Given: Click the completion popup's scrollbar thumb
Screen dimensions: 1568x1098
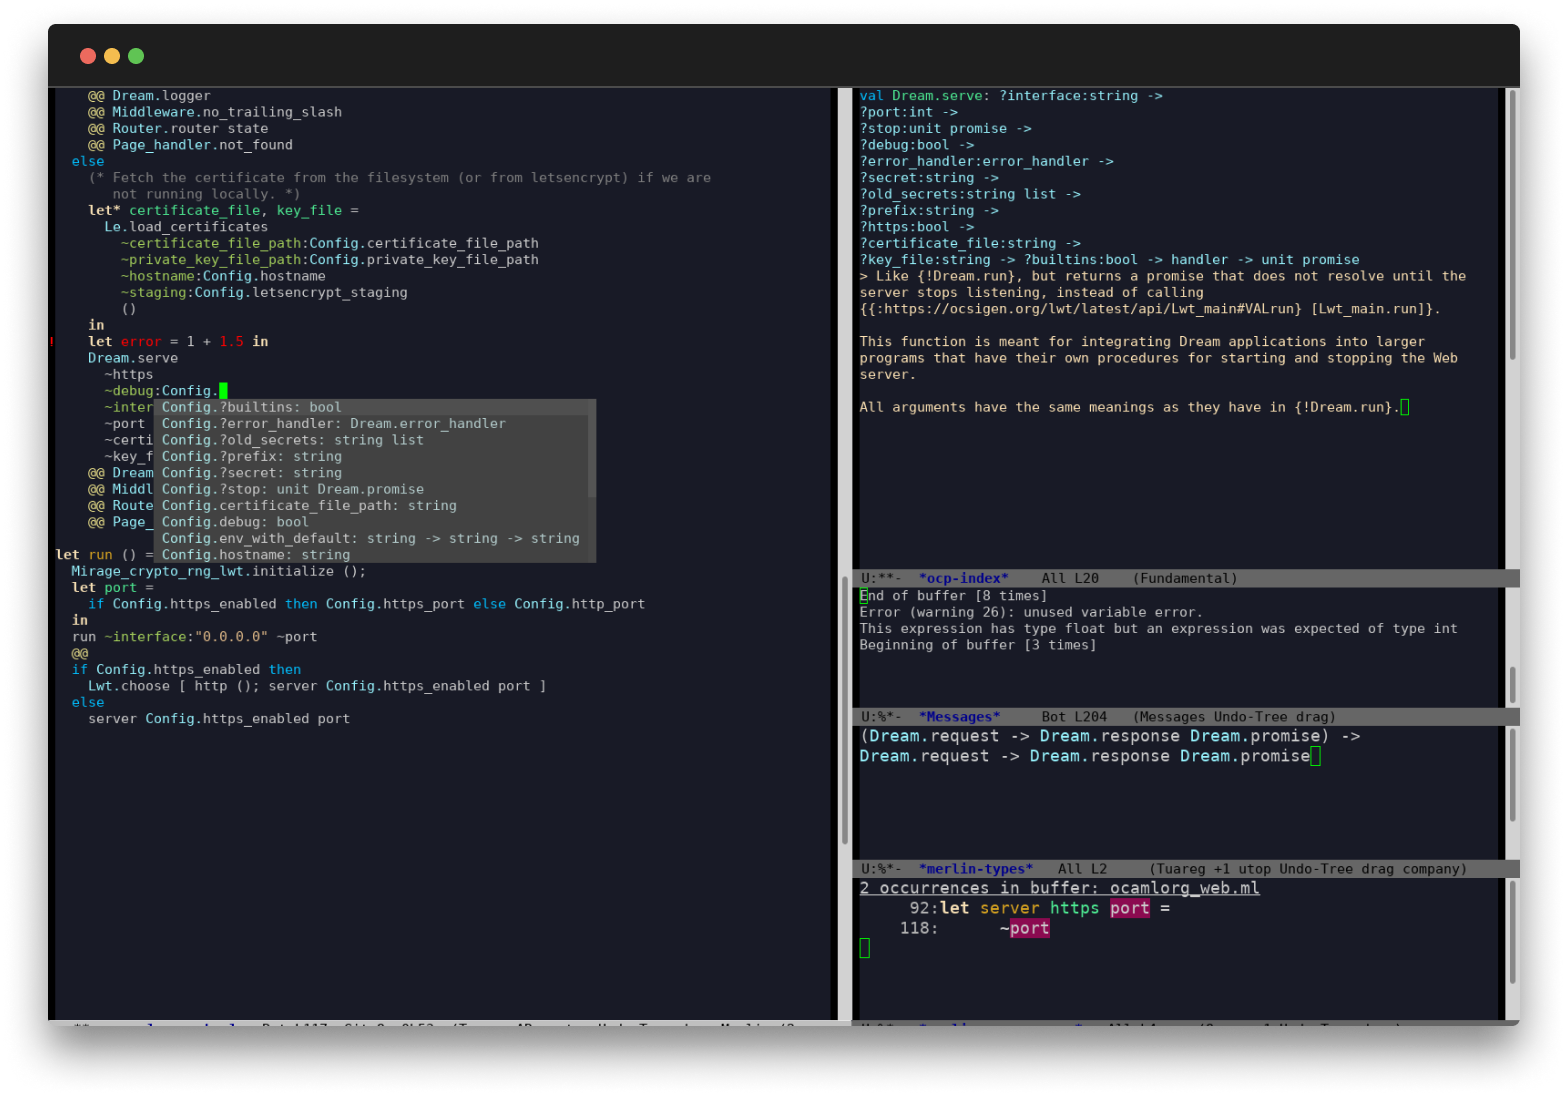Looking at the screenshot, I should point(592,448).
